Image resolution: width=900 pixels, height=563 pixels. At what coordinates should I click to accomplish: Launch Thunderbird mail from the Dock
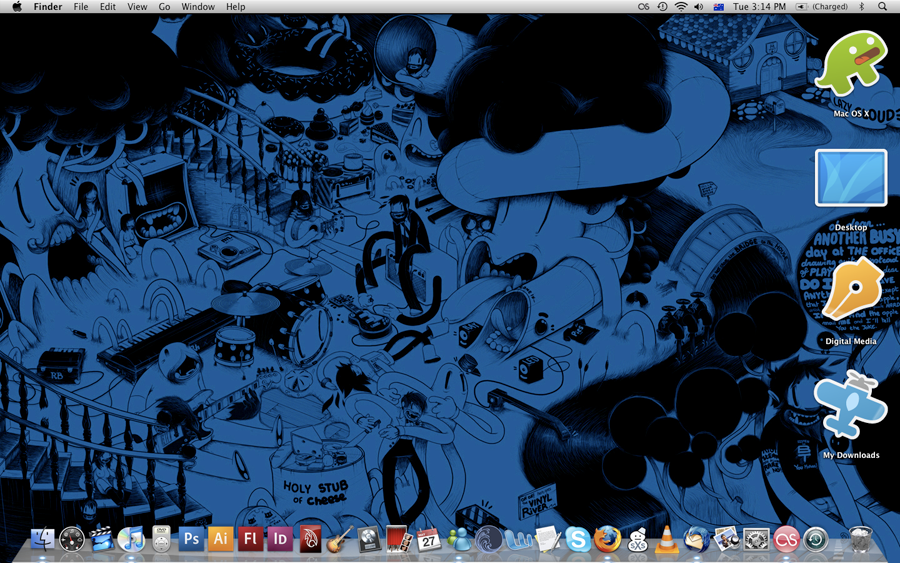(696, 539)
